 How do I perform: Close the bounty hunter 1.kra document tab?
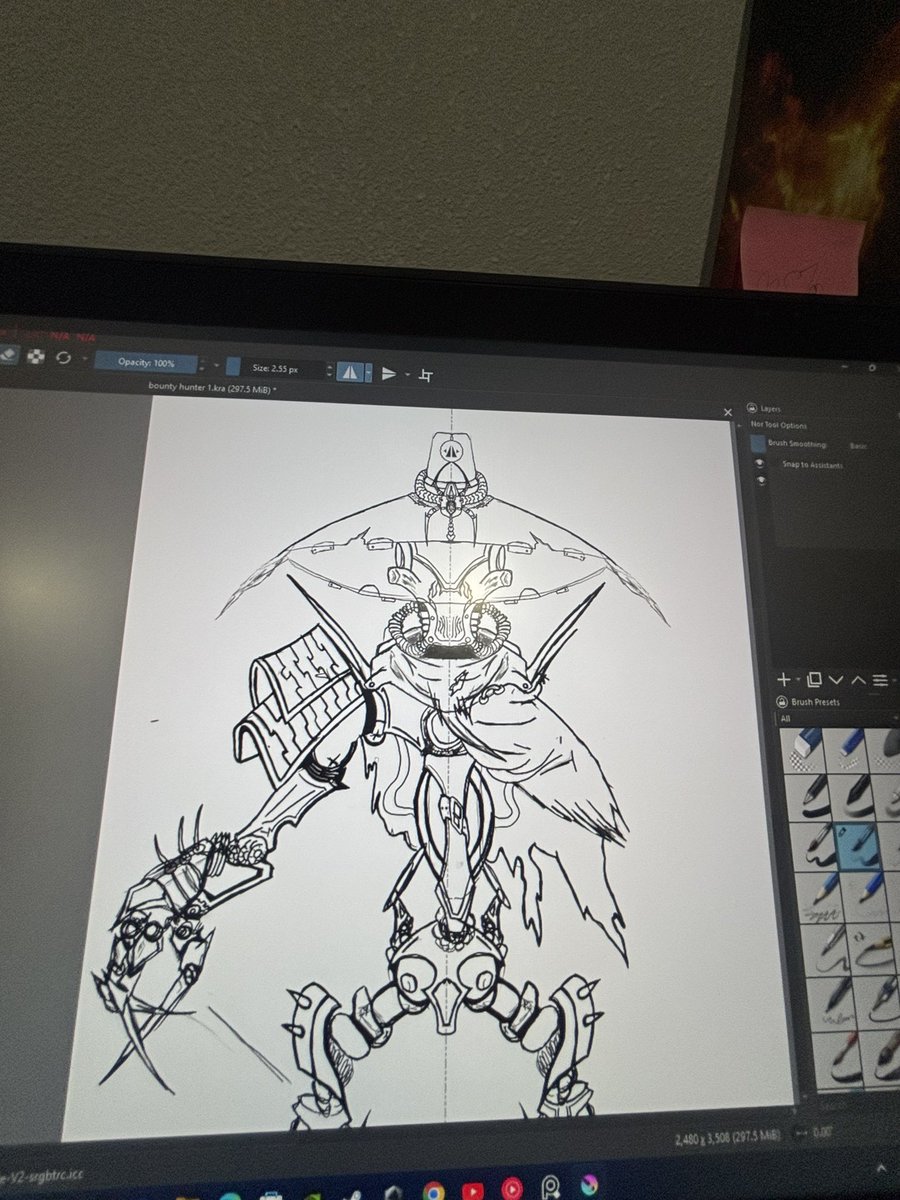728,411
